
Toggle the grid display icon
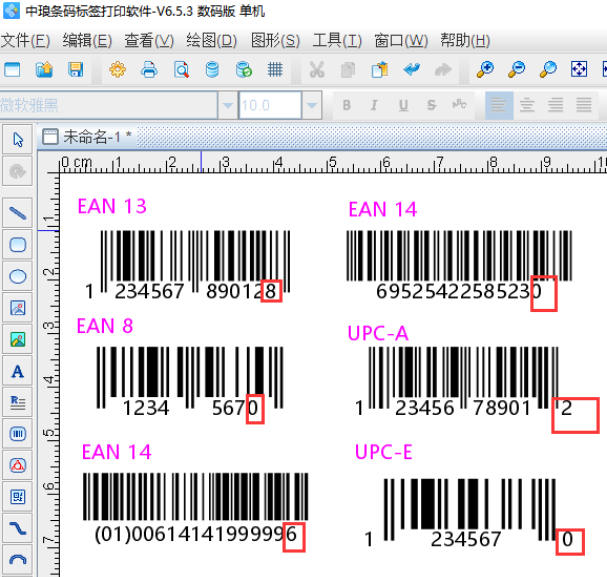coord(275,70)
